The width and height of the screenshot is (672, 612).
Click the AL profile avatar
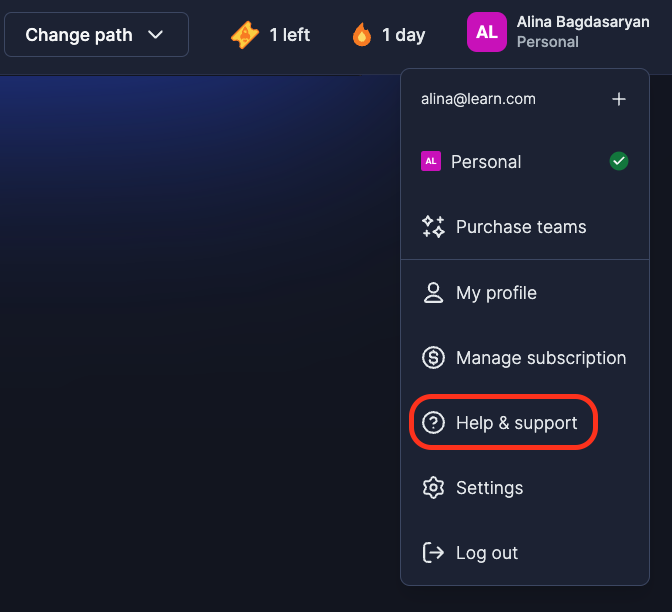pos(487,33)
